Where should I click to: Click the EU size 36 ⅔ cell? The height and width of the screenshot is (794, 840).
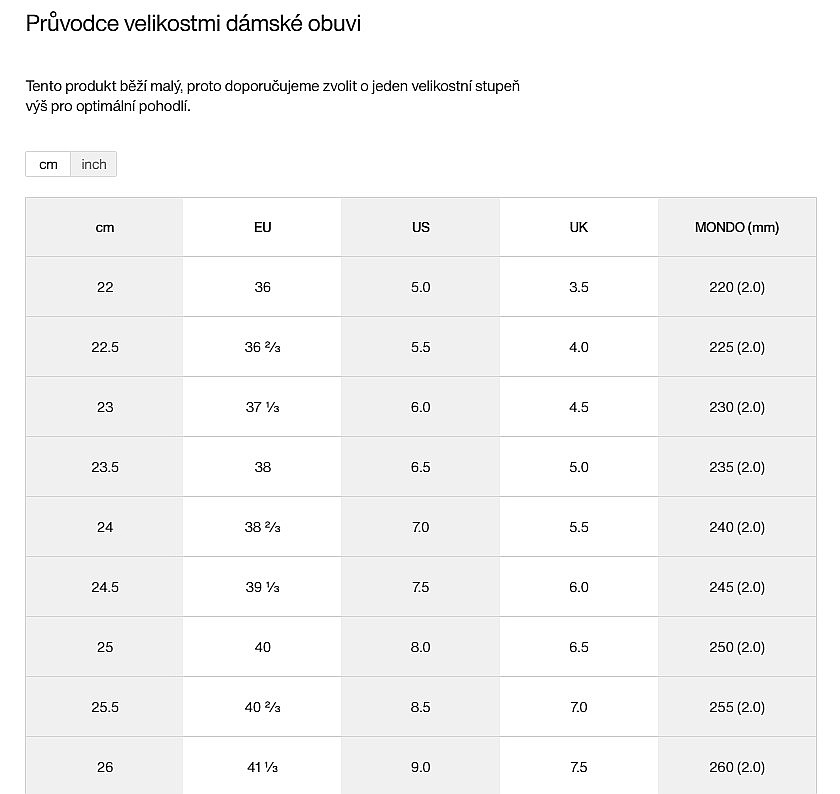(262, 347)
